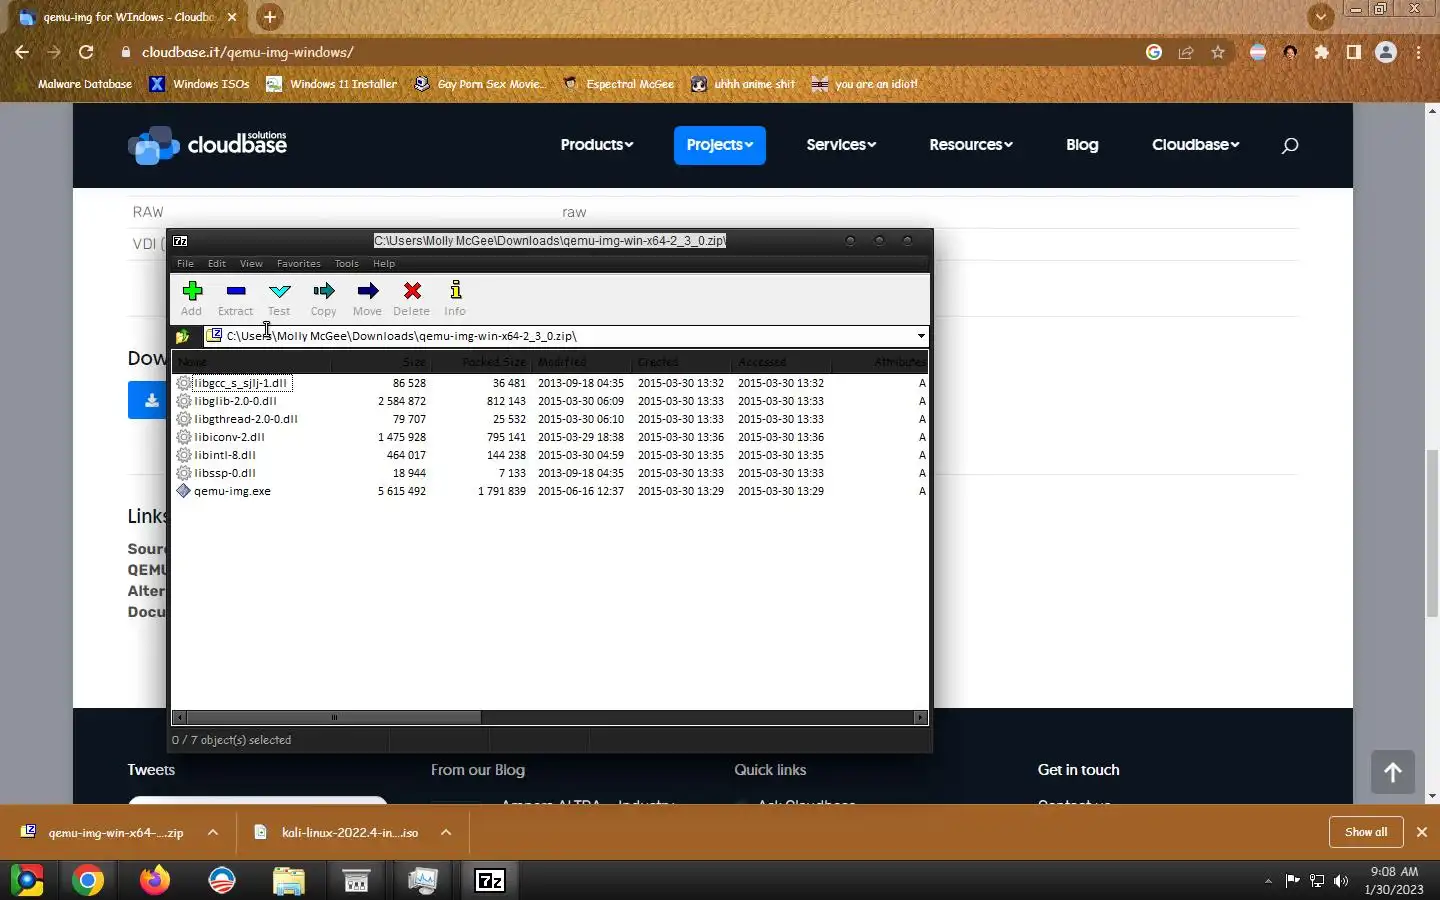Open the Edit menu in 7-Zip
Screen dimensions: 1440x900
217,264
